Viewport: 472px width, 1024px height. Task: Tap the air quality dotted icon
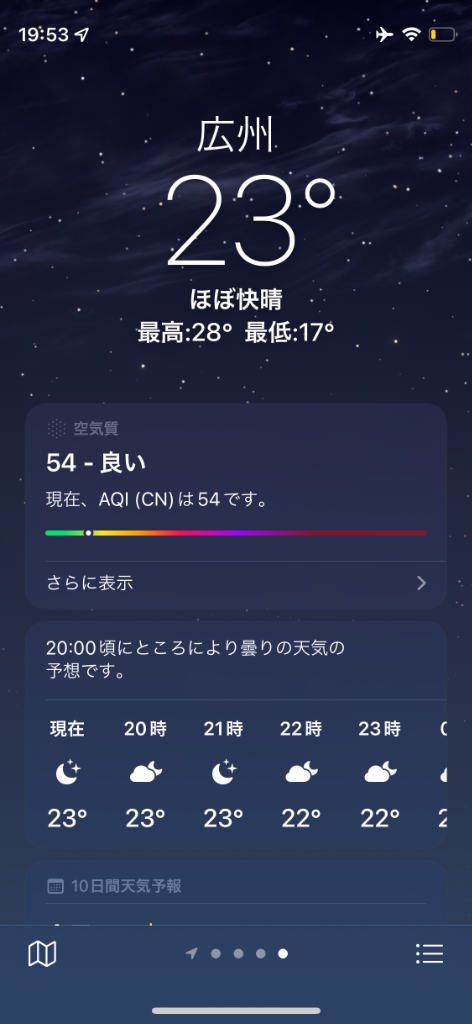tap(57, 428)
